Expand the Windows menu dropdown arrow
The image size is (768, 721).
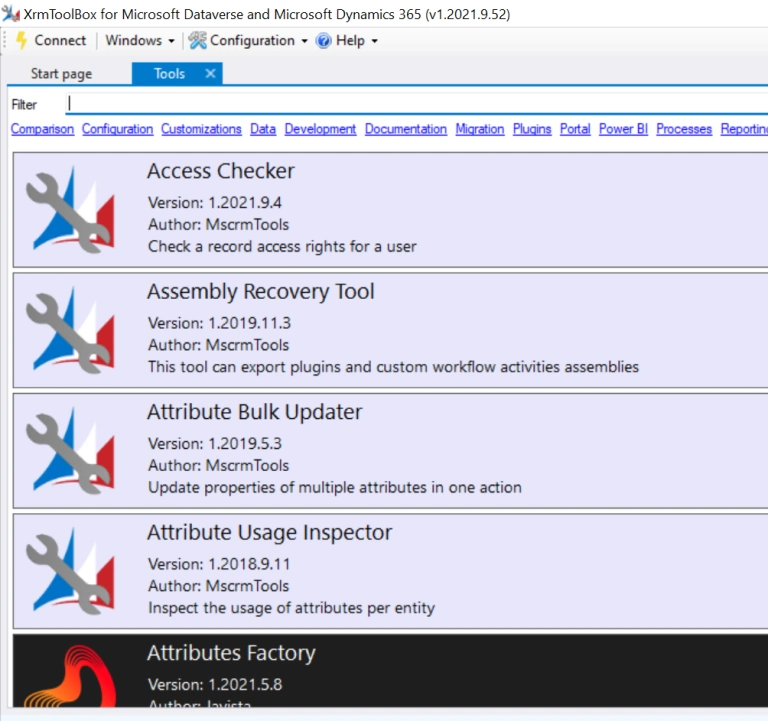click(x=171, y=41)
